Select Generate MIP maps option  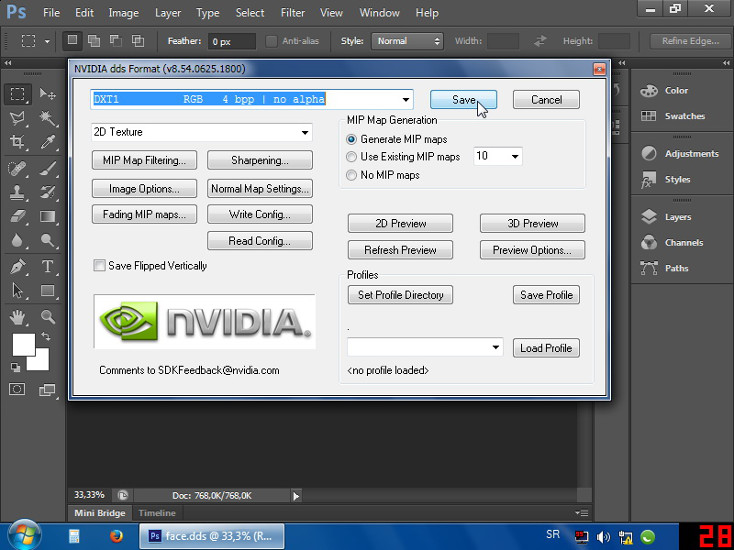pos(351,139)
